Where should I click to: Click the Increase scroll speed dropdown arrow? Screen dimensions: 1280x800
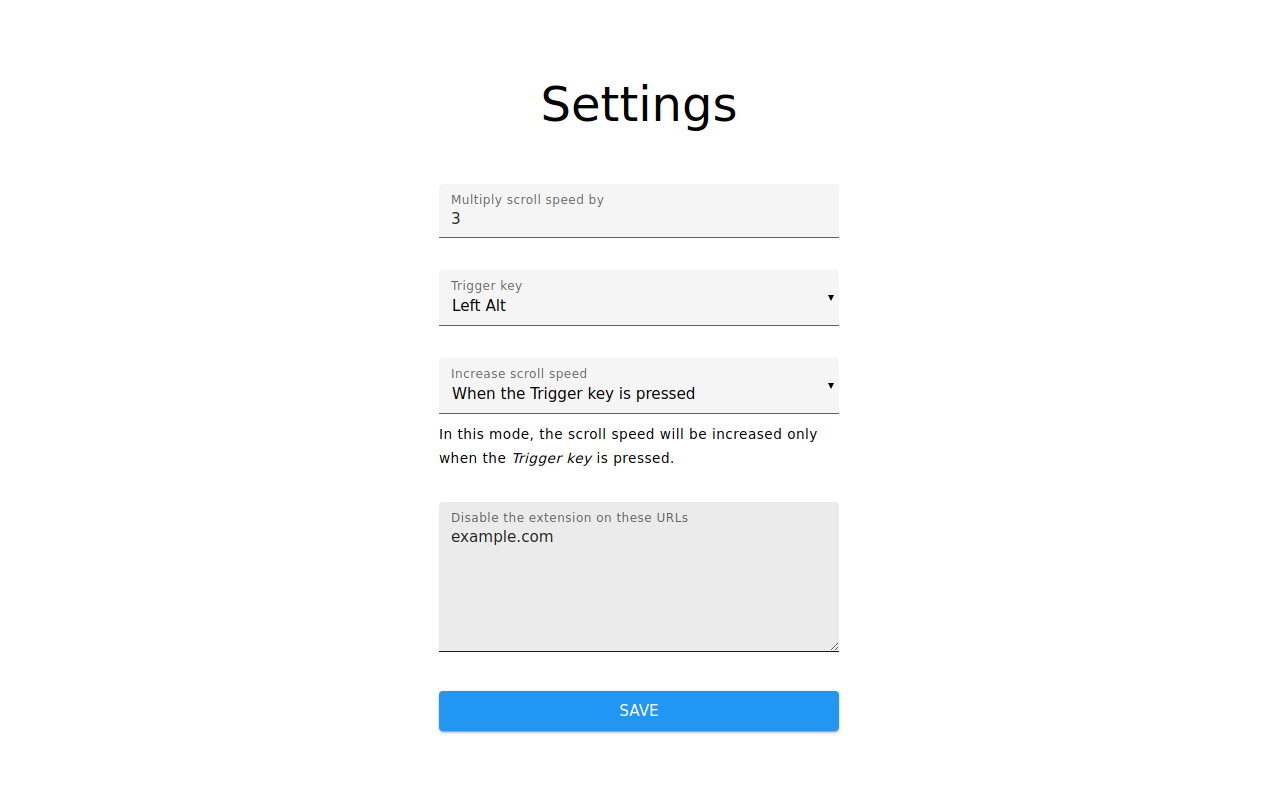click(830, 386)
